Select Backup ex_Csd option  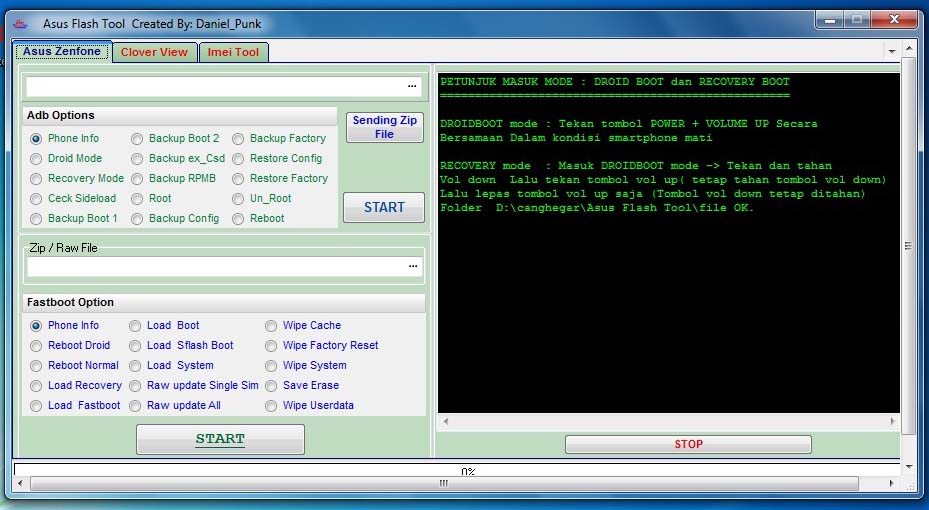point(137,159)
